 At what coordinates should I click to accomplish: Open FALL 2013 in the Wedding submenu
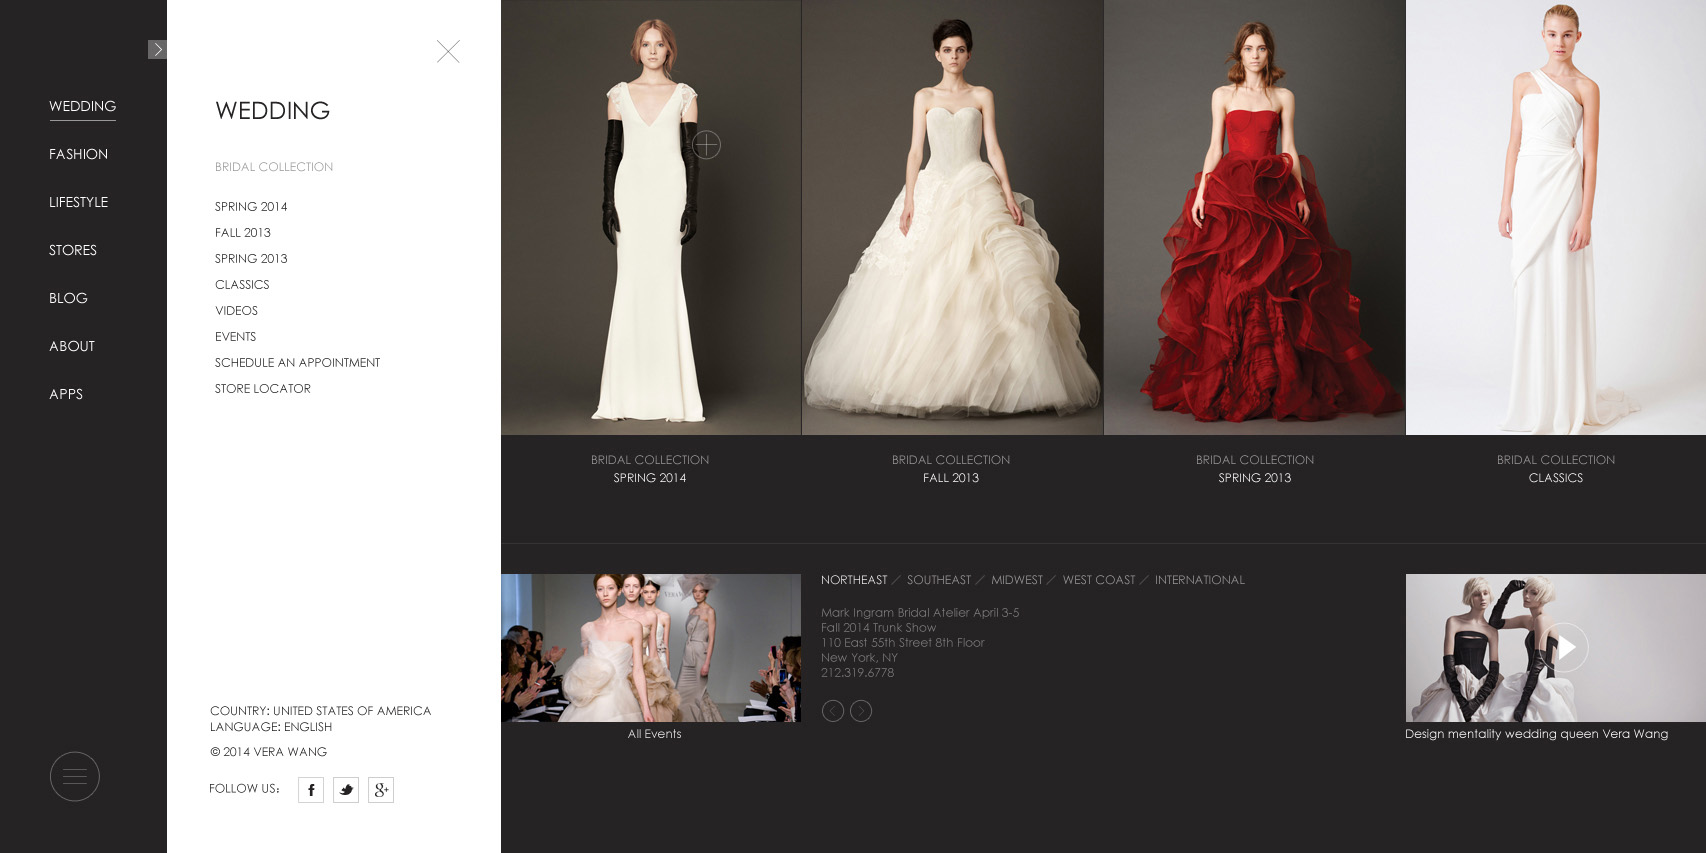243,233
